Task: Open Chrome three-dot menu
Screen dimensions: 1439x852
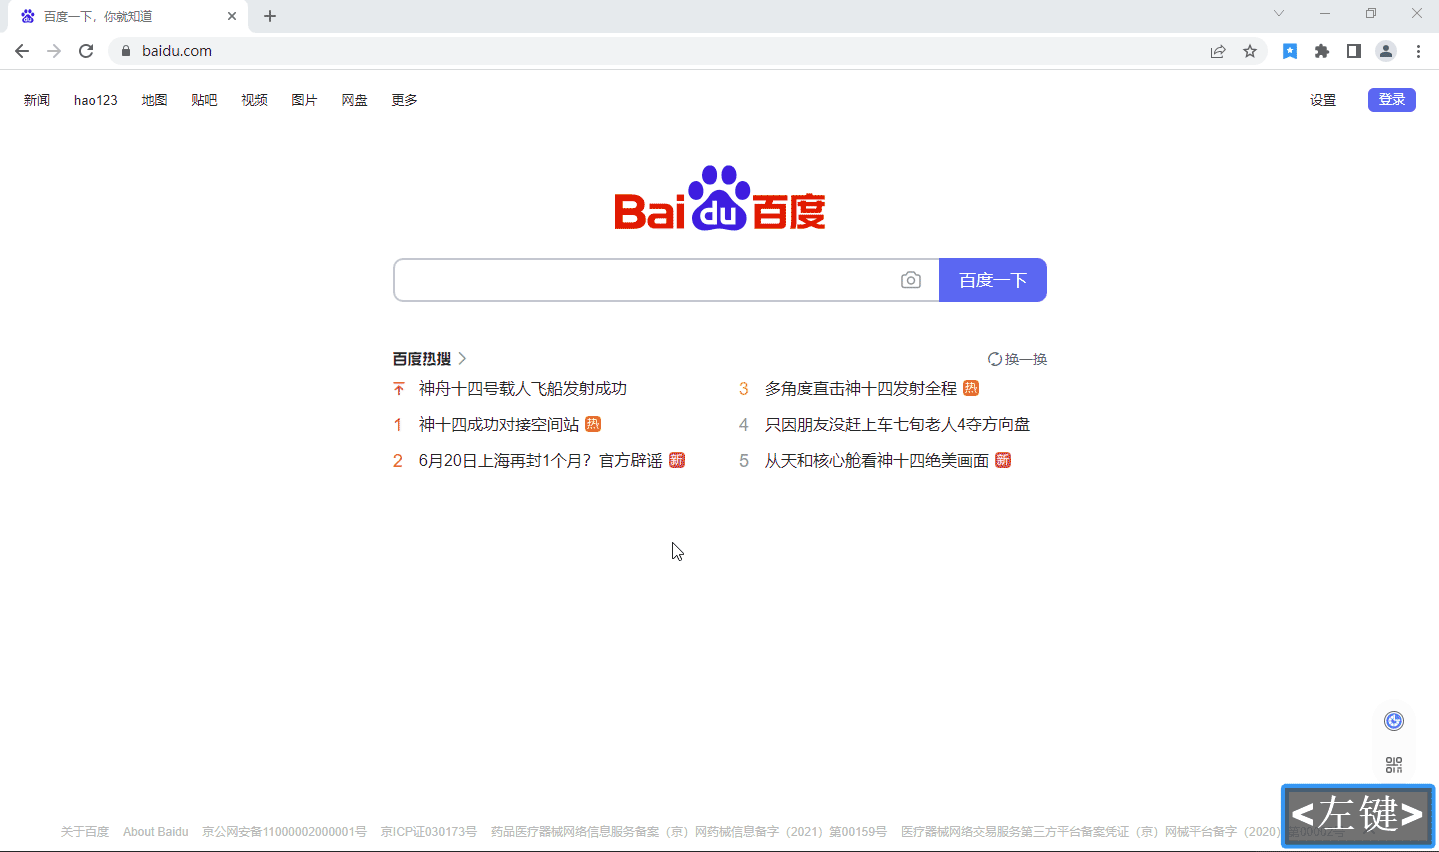Action: click(1418, 51)
